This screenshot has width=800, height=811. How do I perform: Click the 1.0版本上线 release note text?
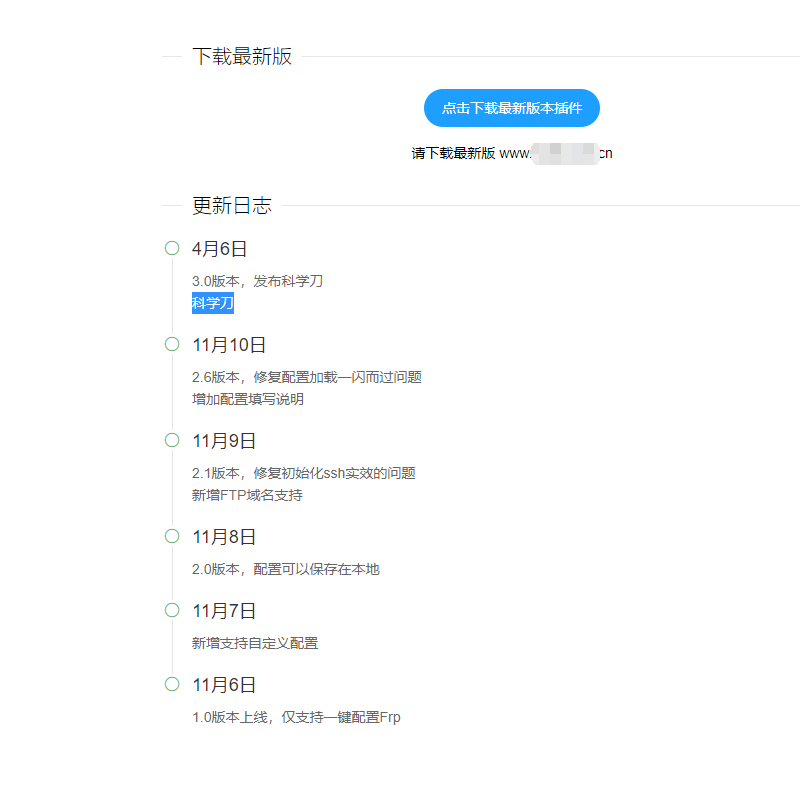pyautogui.click(x=296, y=717)
